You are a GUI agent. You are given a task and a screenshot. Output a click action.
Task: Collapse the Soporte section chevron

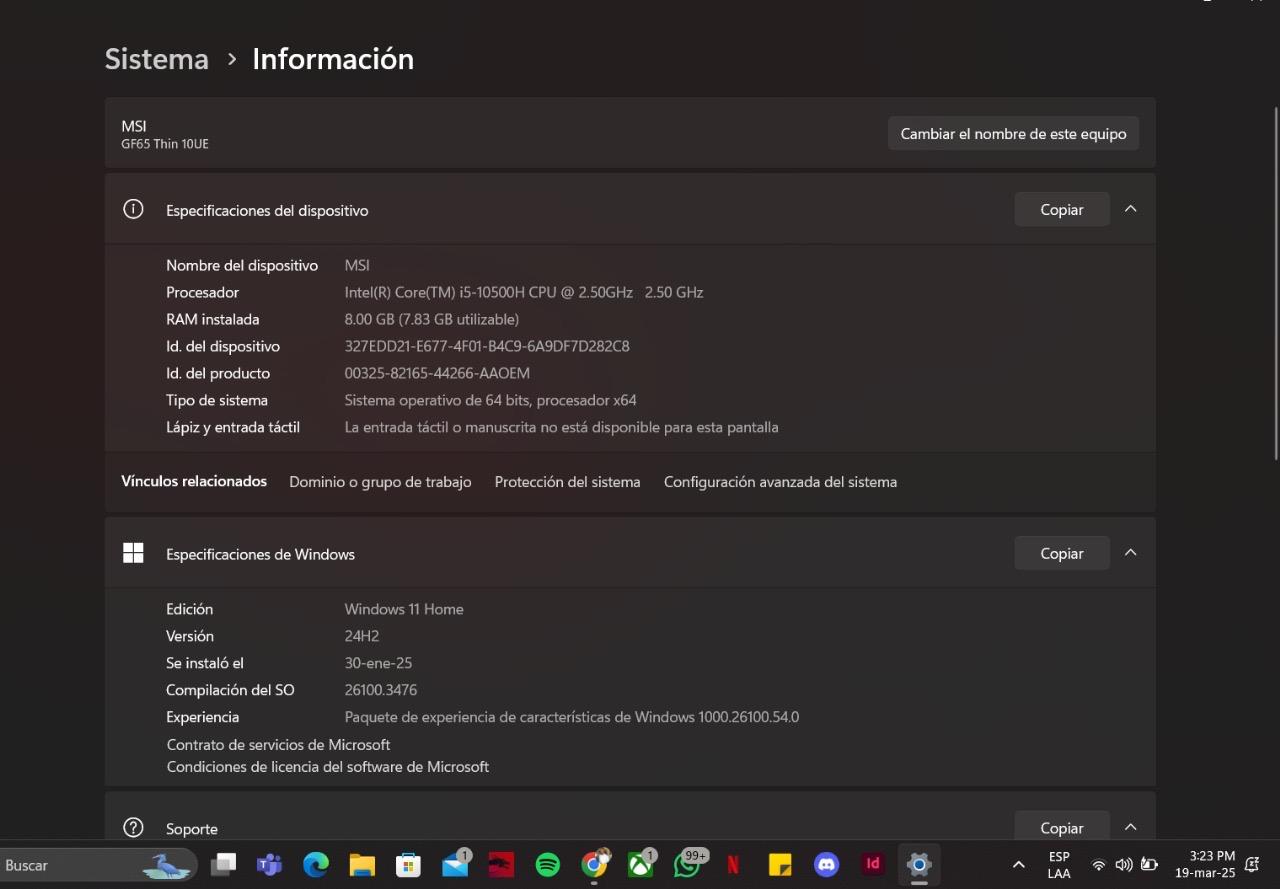(x=1130, y=827)
